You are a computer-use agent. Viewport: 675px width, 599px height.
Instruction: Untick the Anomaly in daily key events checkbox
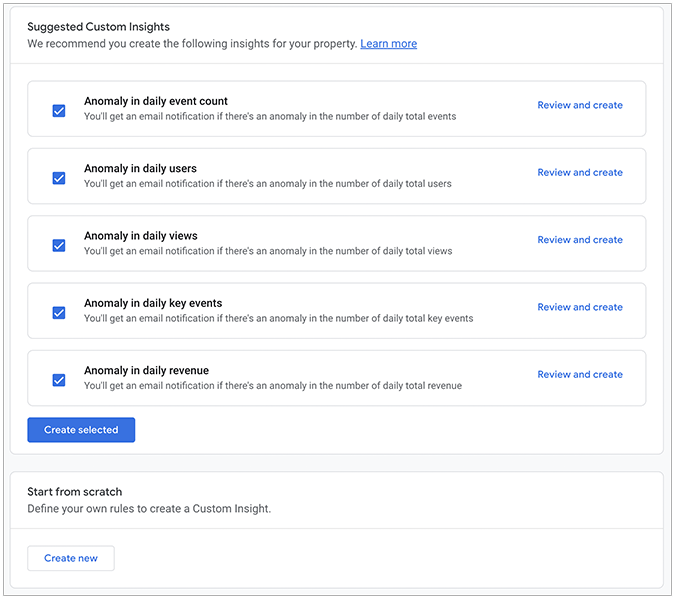click(59, 313)
